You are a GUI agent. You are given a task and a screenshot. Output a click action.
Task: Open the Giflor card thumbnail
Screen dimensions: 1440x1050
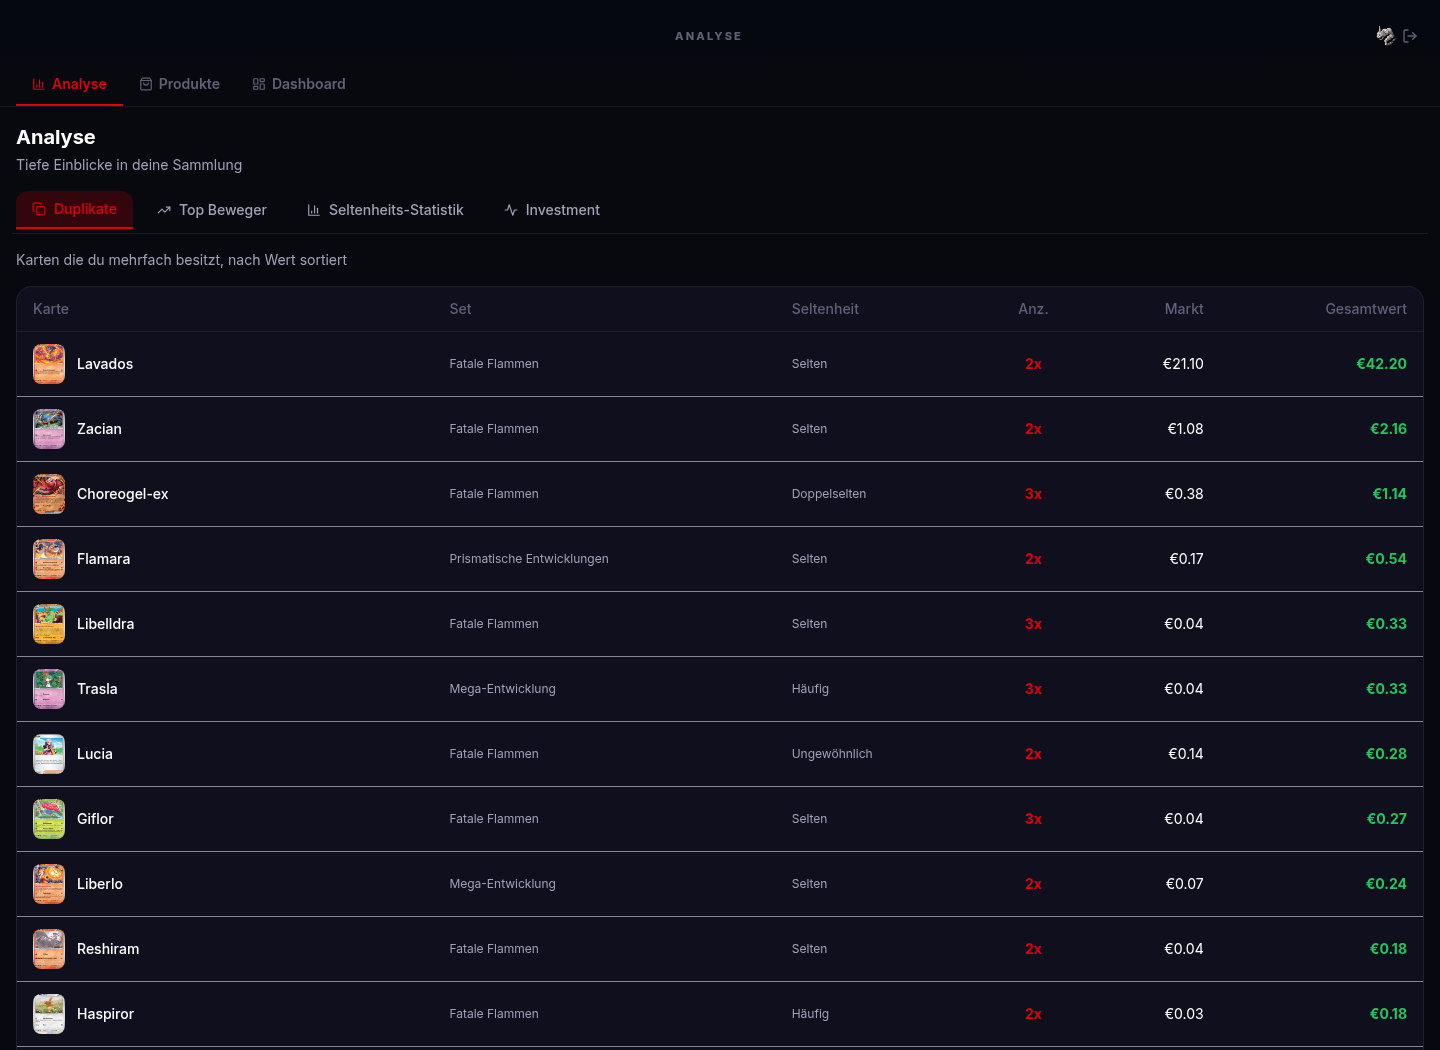click(49, 819)
